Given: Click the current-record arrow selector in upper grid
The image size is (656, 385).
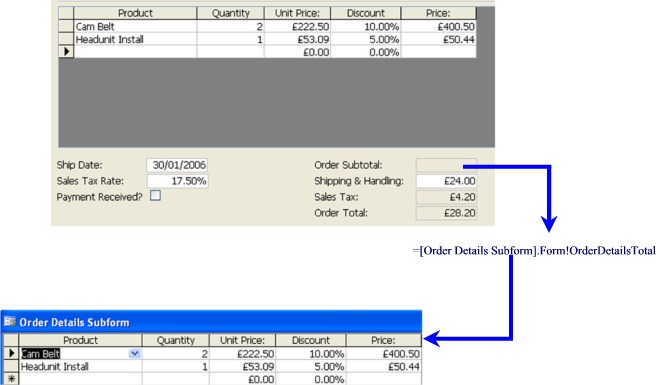Looking at the screenshot, I should point(66,52).
